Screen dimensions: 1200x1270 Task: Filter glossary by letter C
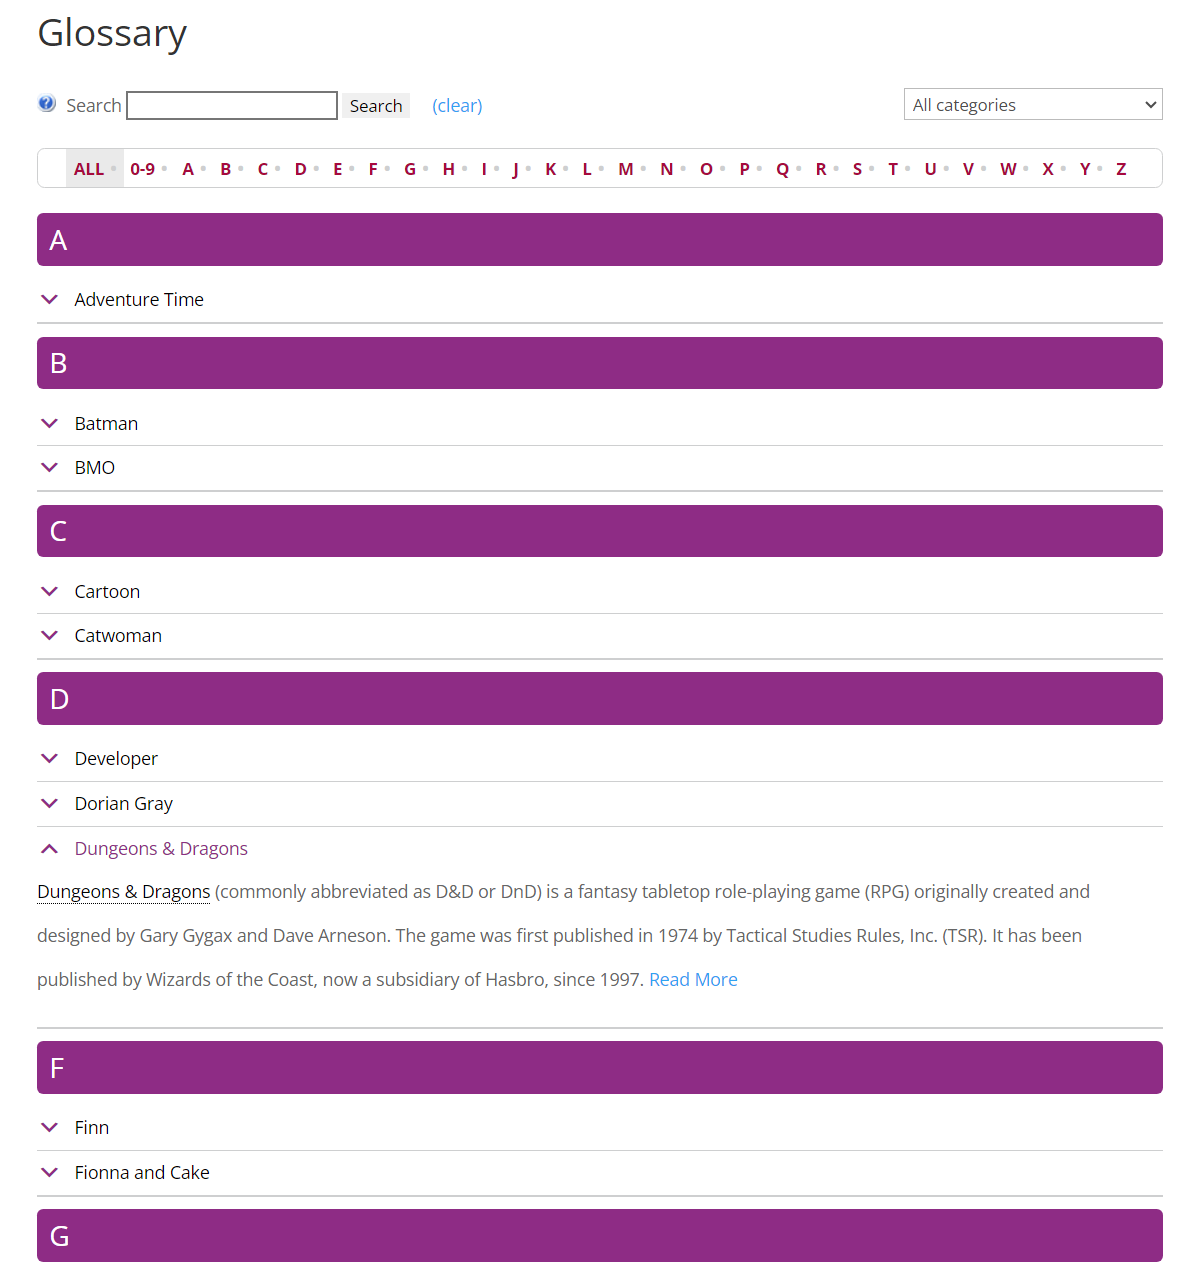(x=263, y=169)
